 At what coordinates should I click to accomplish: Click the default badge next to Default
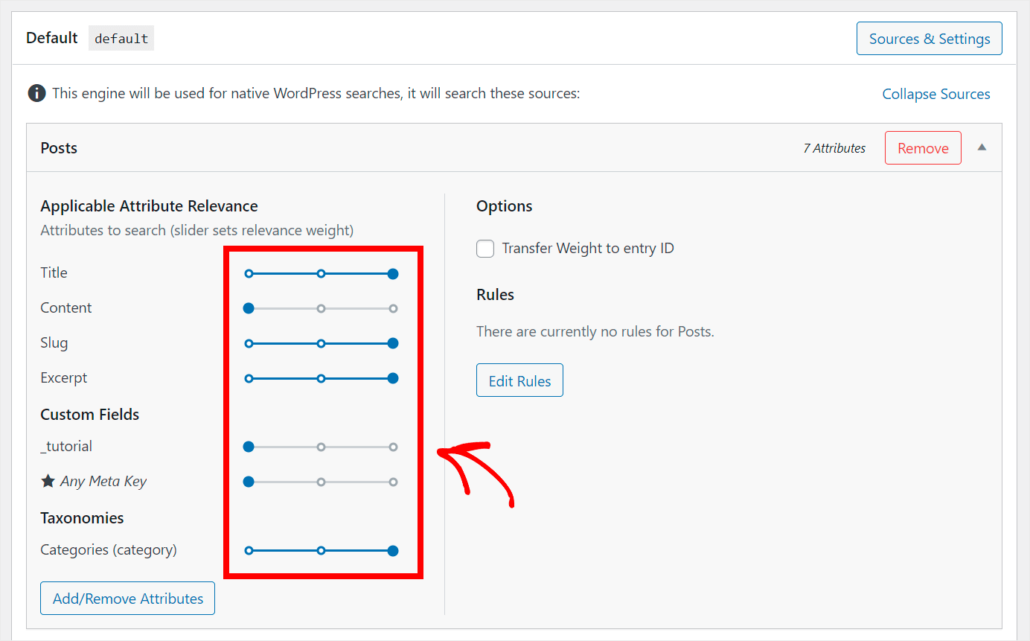point(120,38)
